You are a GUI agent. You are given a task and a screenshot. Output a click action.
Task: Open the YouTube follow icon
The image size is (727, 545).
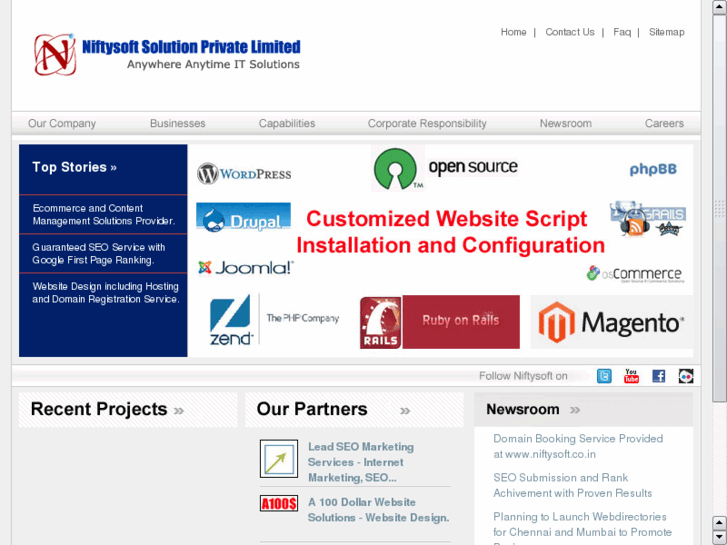click(x=631, y=376)
